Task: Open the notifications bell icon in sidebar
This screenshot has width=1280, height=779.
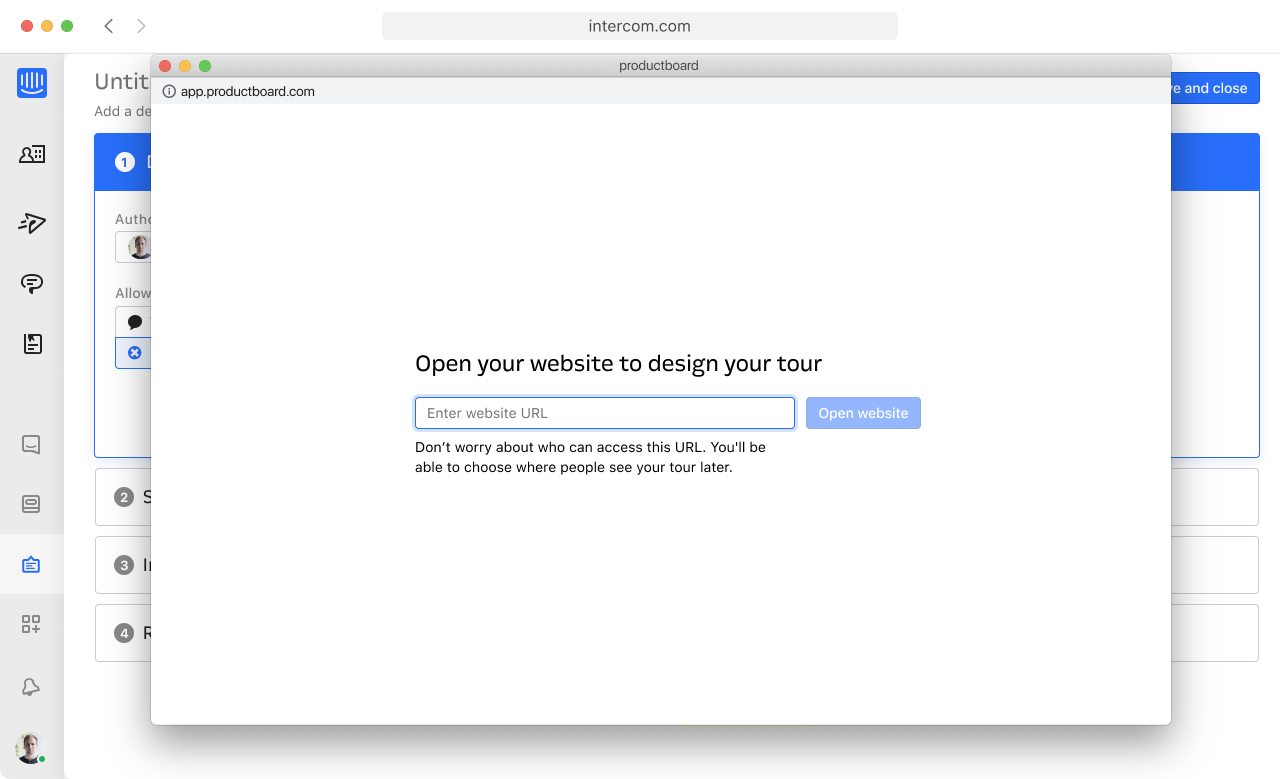Action: click(31, 686)
